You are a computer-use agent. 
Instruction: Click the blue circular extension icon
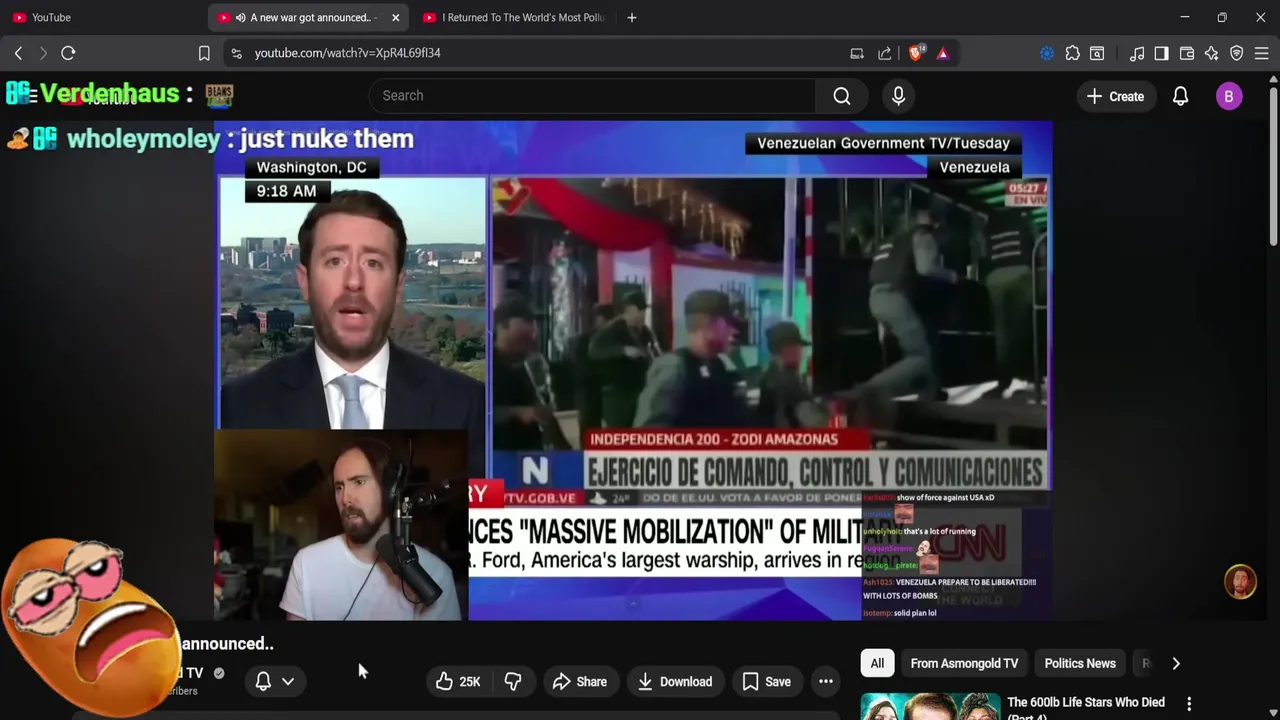click(x=1047, y=53)
